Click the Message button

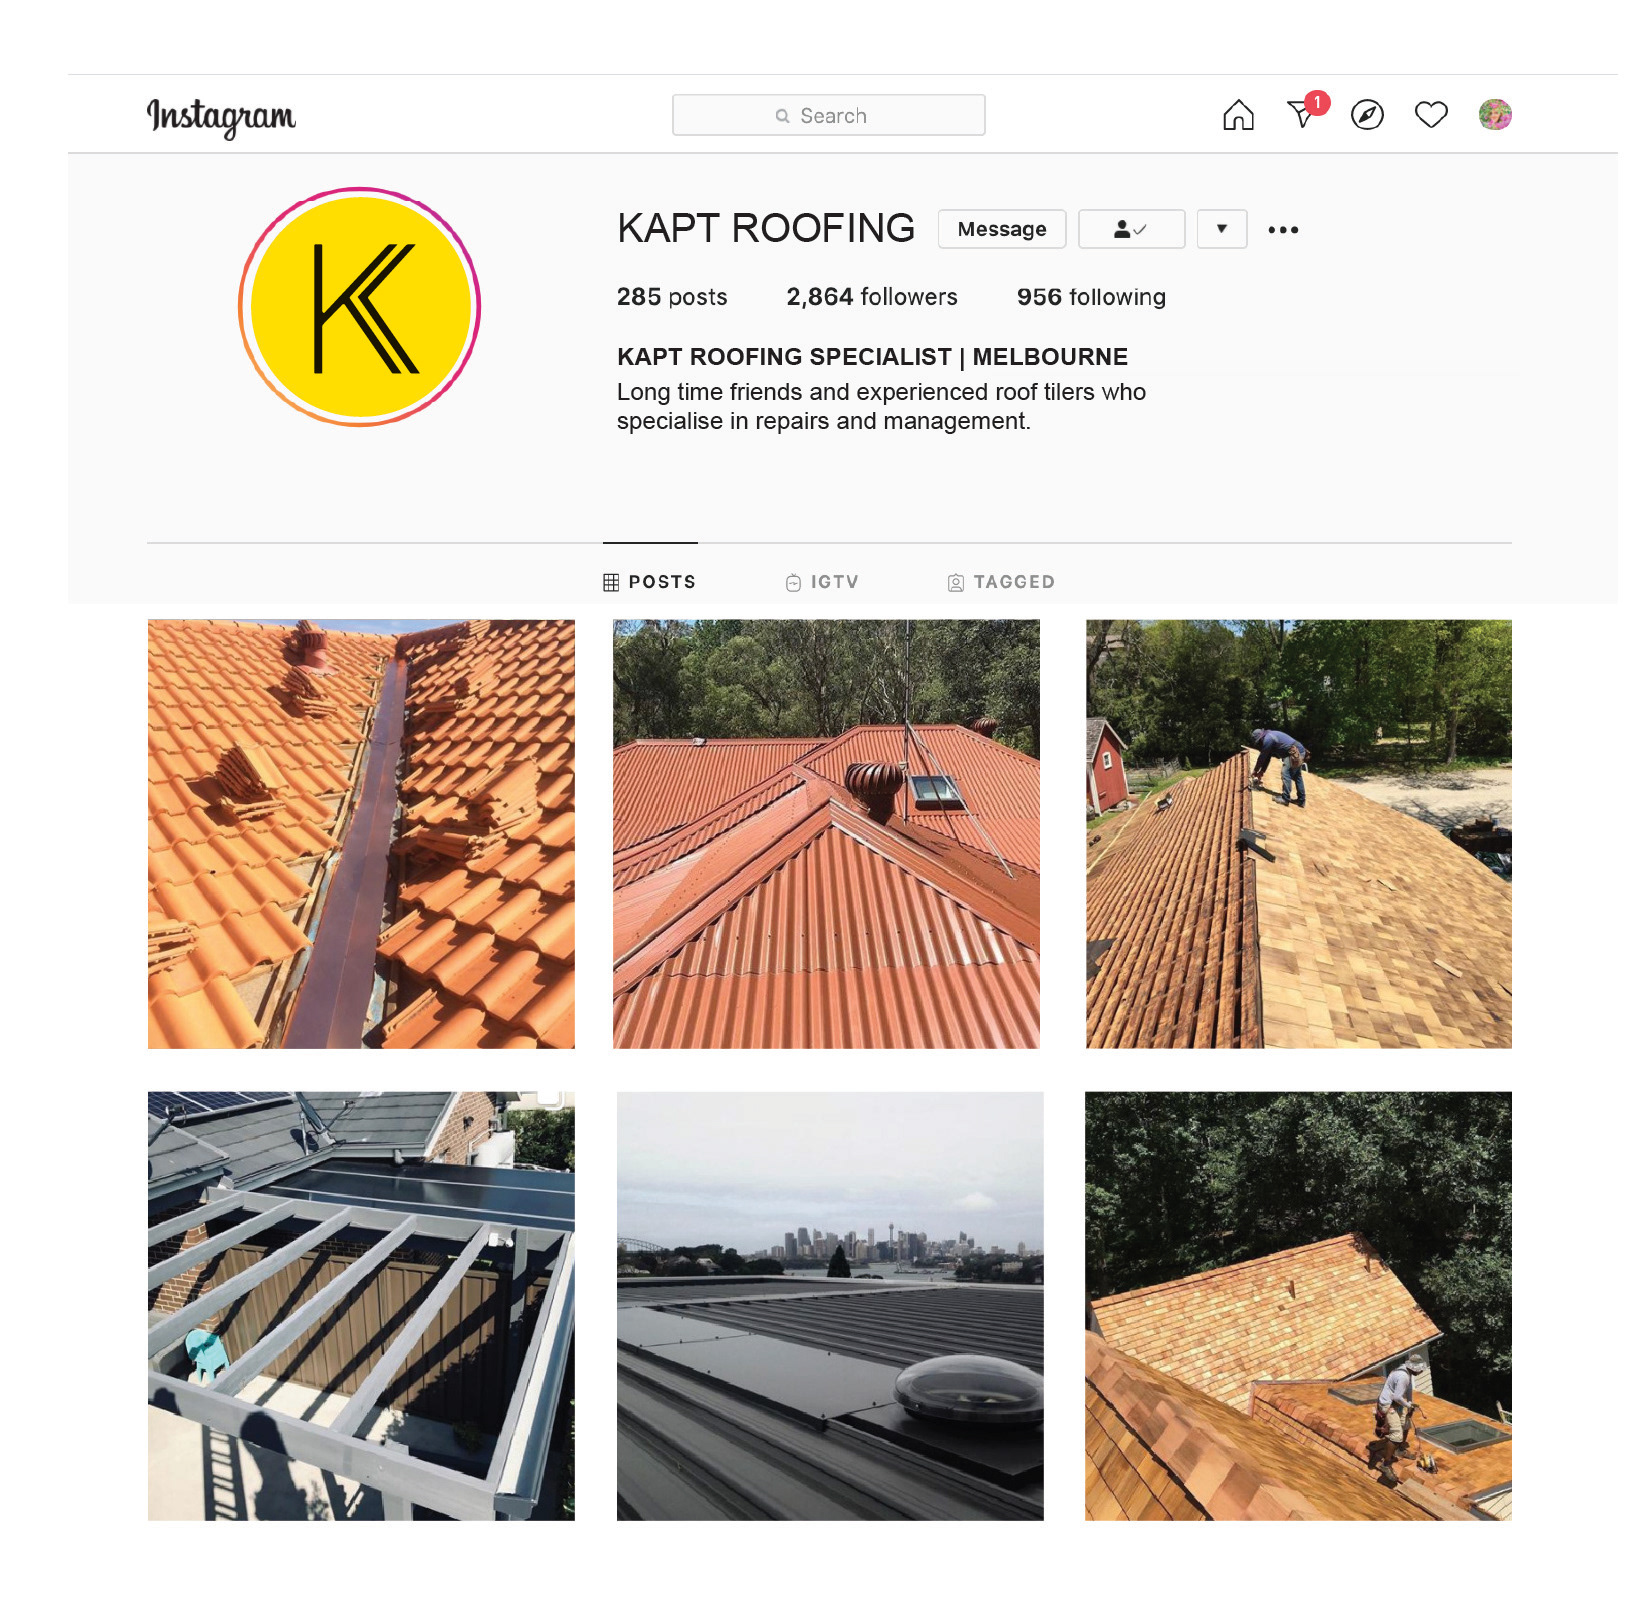(1002, 229)
